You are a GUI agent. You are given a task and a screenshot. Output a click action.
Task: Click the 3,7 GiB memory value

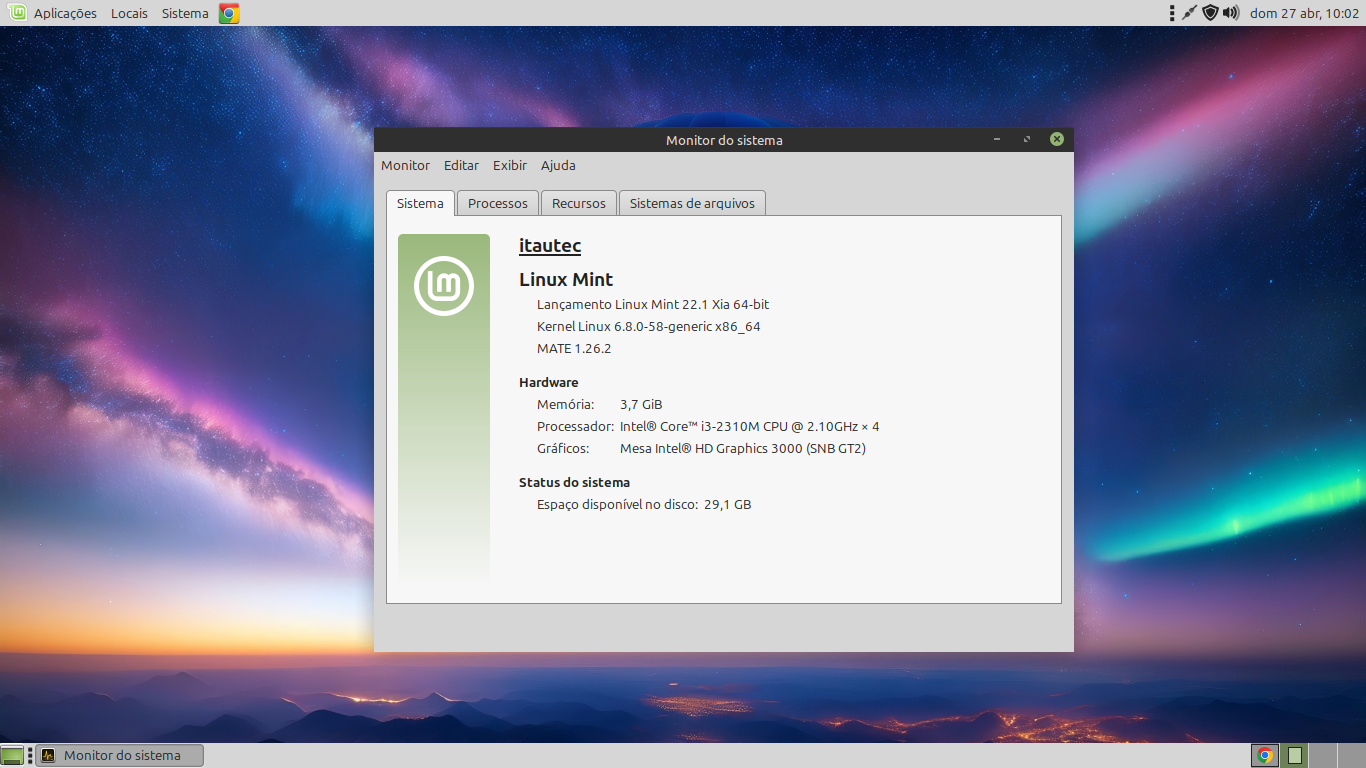point(641,404)
